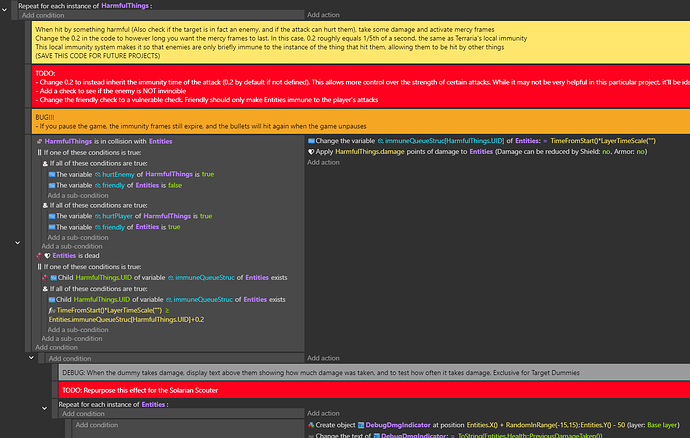The height and width of the screenshot is (438, 690).
Task: Add condition in the event above the DEBUG comment
Action: 70,358
